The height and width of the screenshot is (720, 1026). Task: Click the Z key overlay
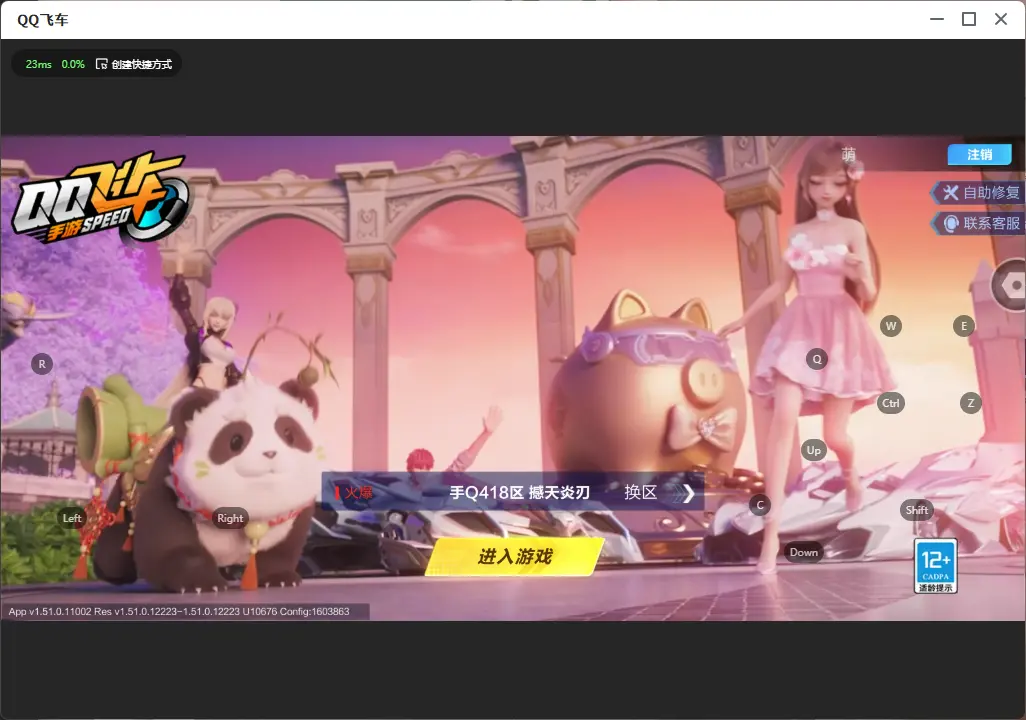tap(971, 403)
